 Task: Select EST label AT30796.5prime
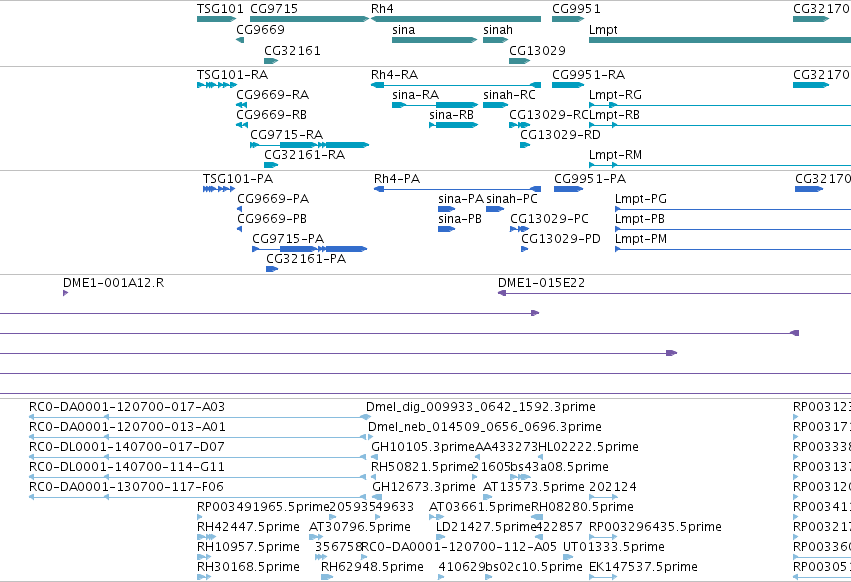tap(360, 527)
